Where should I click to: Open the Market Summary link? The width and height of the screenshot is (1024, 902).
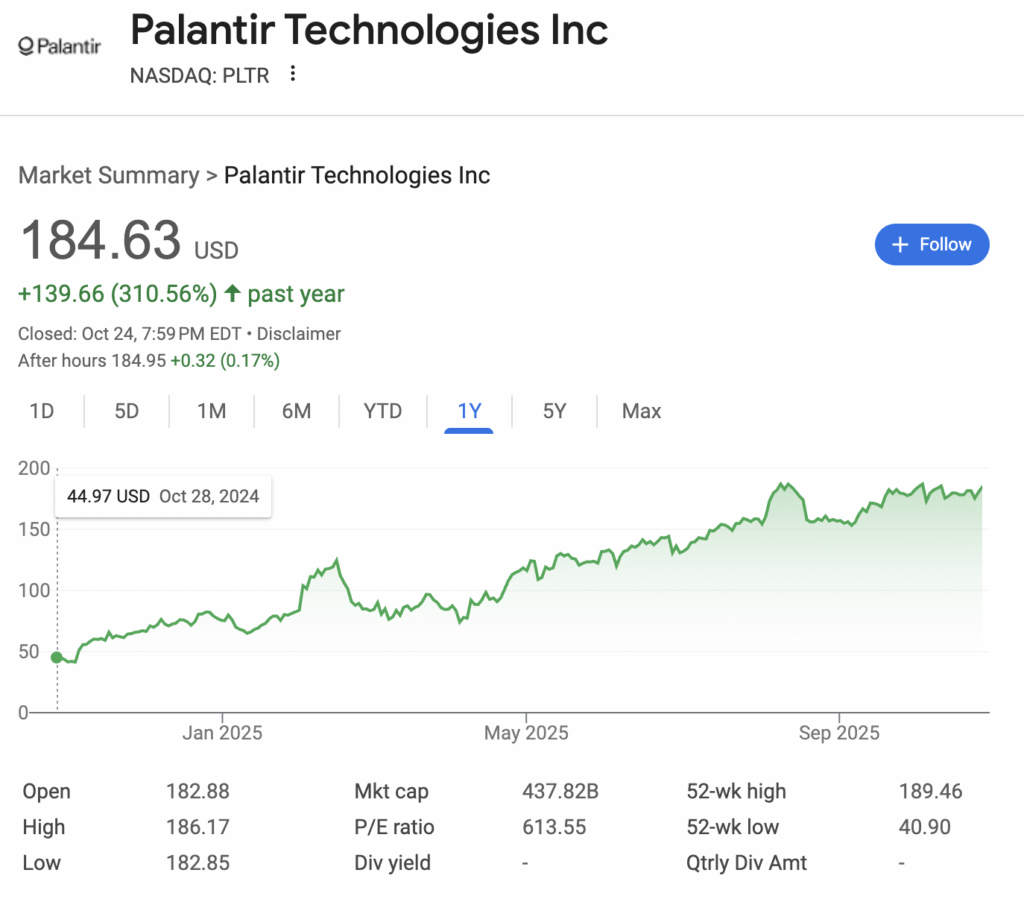pyautogui.click(x=108, y=175)
